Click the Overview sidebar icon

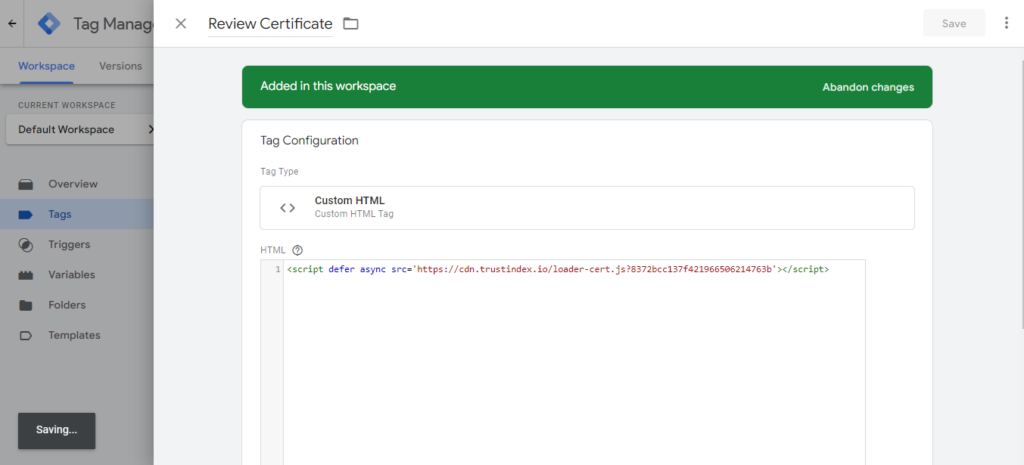tap(27, 184)
